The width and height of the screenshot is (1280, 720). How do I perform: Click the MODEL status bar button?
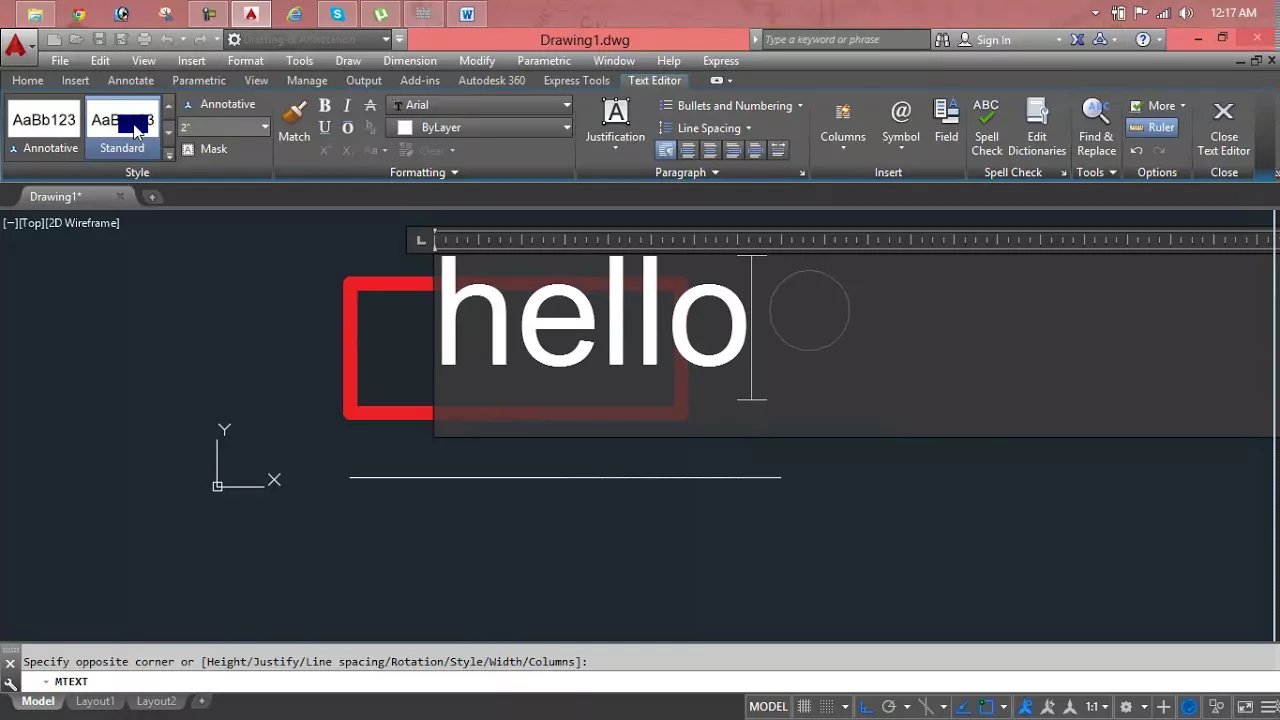[768, 706]
